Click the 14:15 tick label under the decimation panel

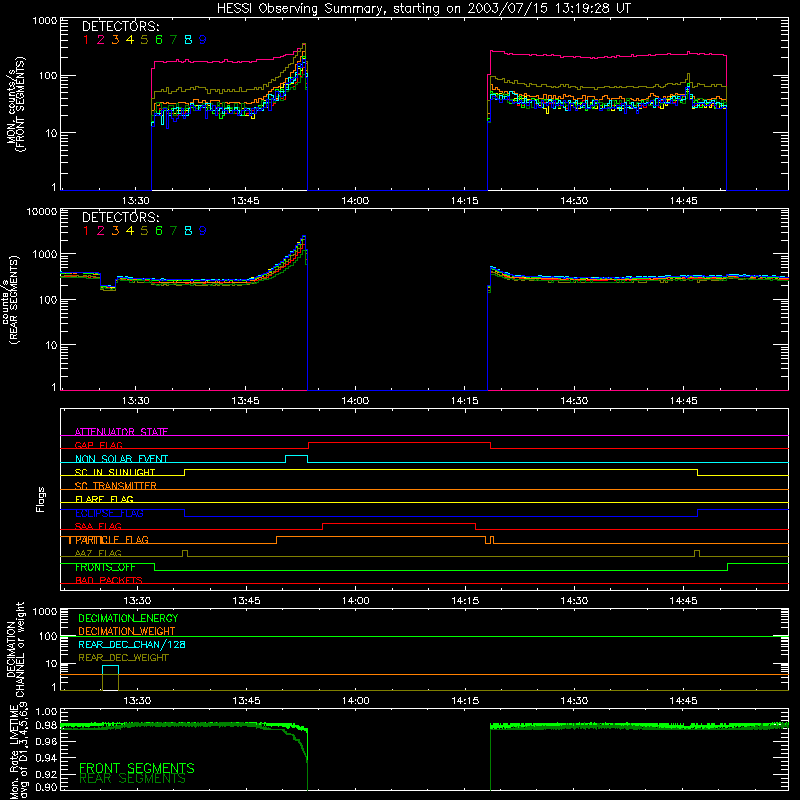[465, 701]
